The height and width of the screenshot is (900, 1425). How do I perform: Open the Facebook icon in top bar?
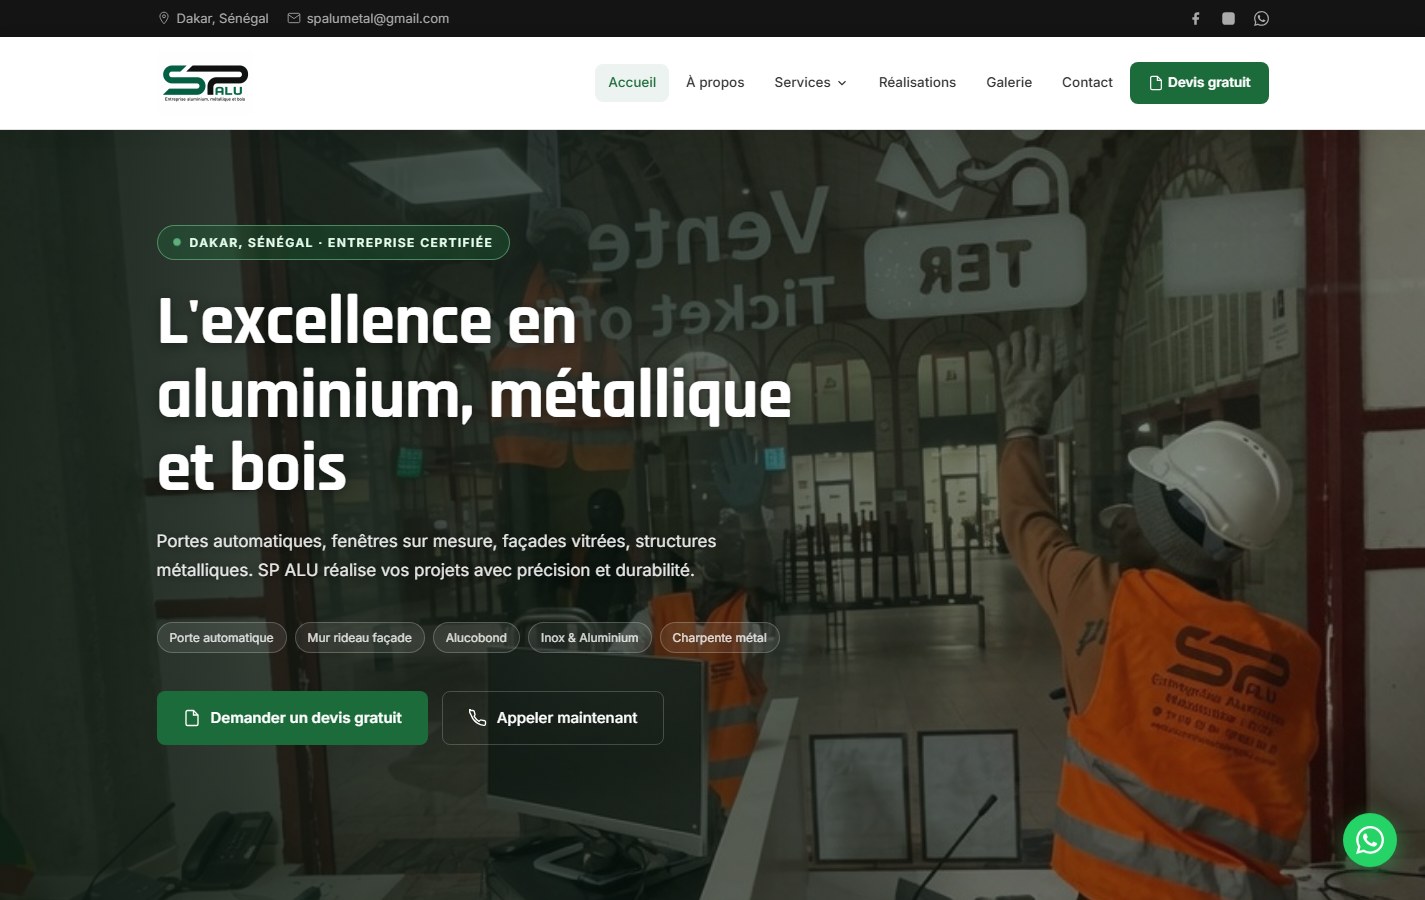1195,18
